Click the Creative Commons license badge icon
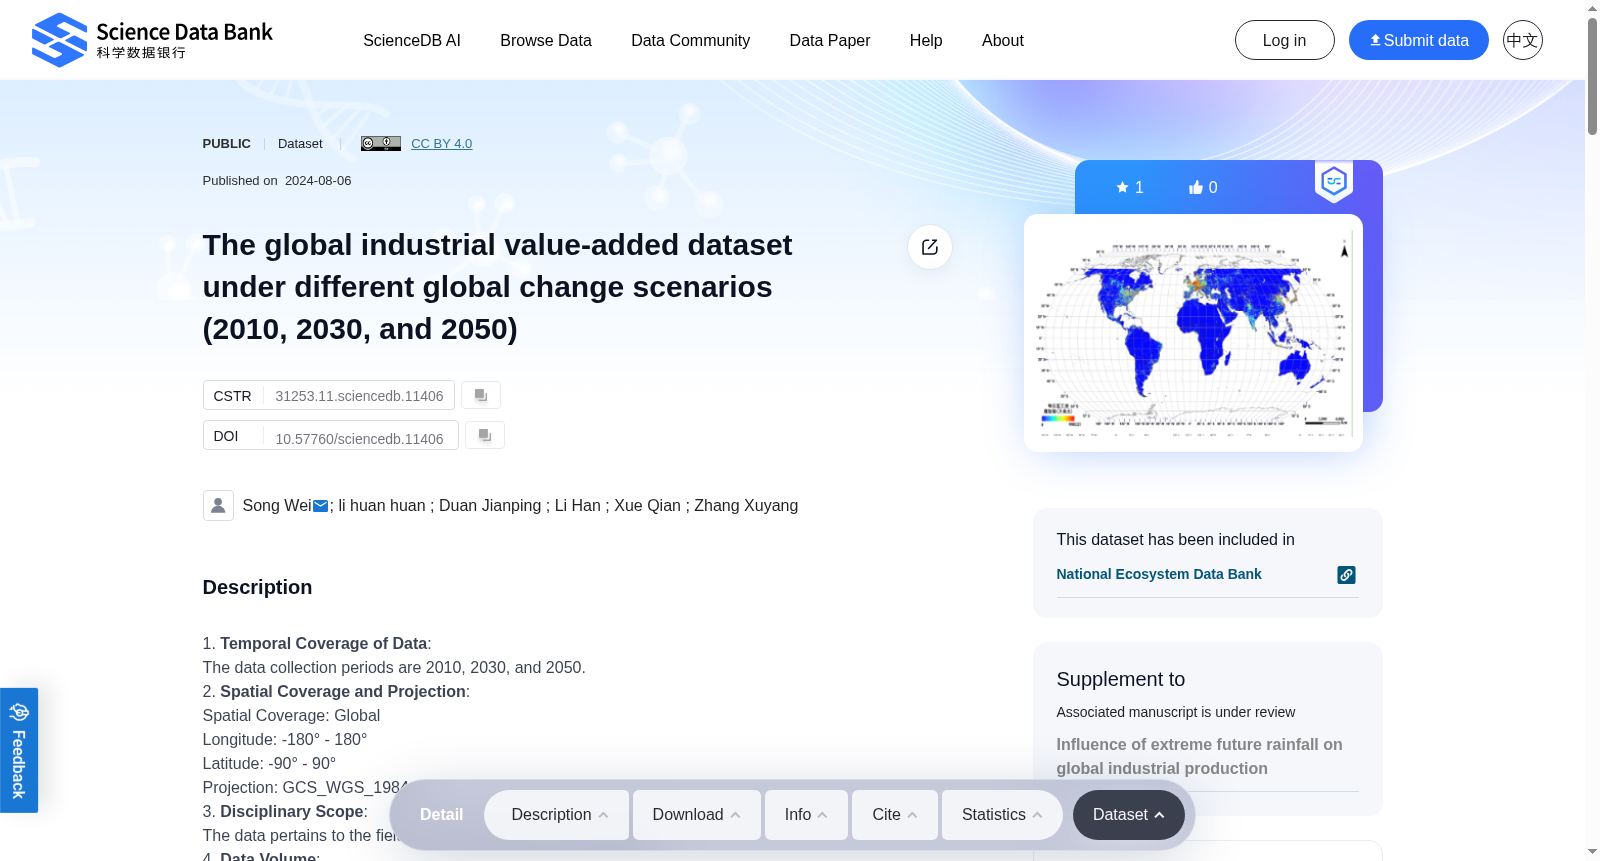Image resolution: width=1600 pixels, height=861 pixels. 381,143
